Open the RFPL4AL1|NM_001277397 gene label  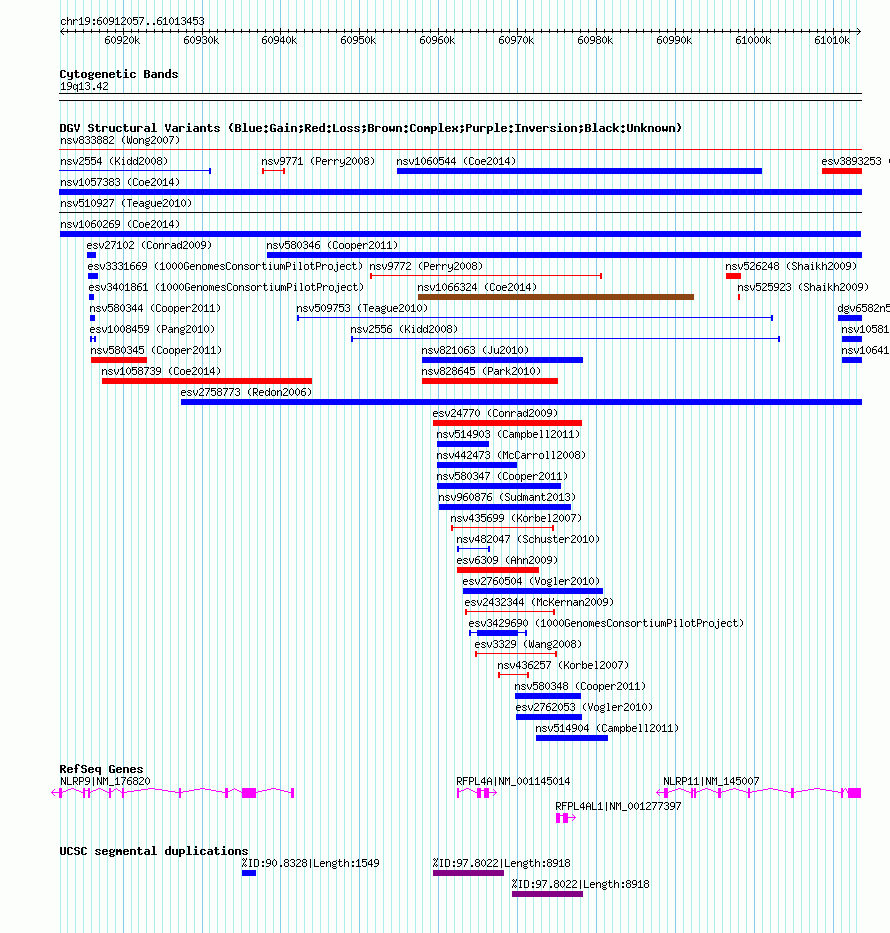(618, 806)
